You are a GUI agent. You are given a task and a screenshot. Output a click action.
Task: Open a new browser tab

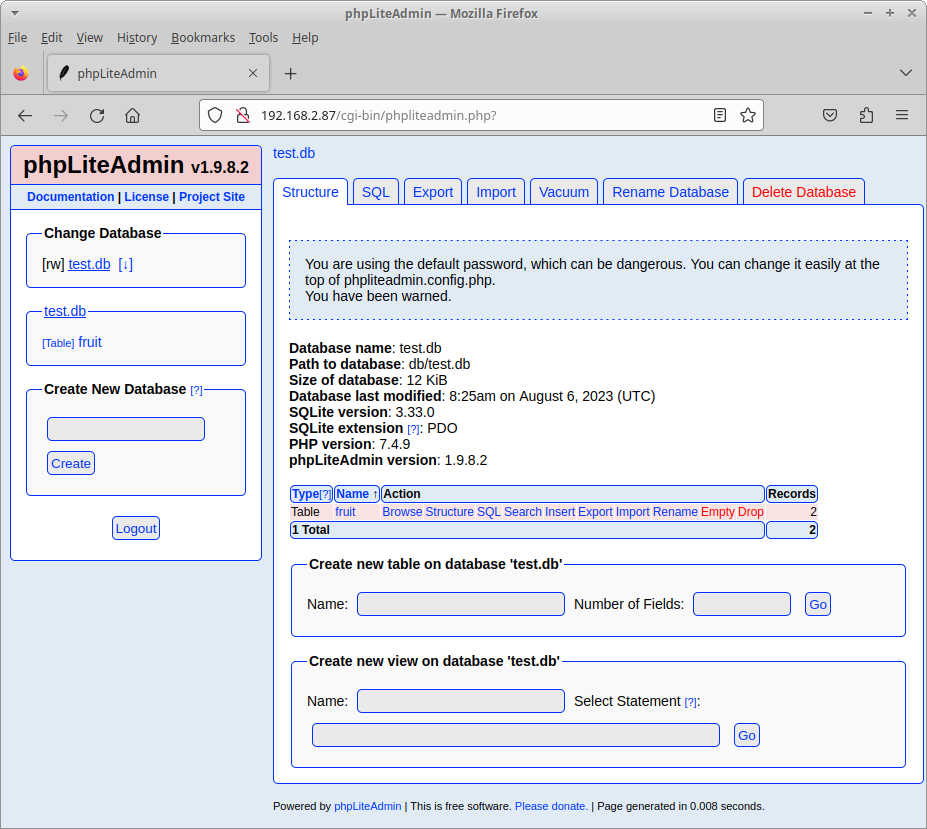(290, 73)
